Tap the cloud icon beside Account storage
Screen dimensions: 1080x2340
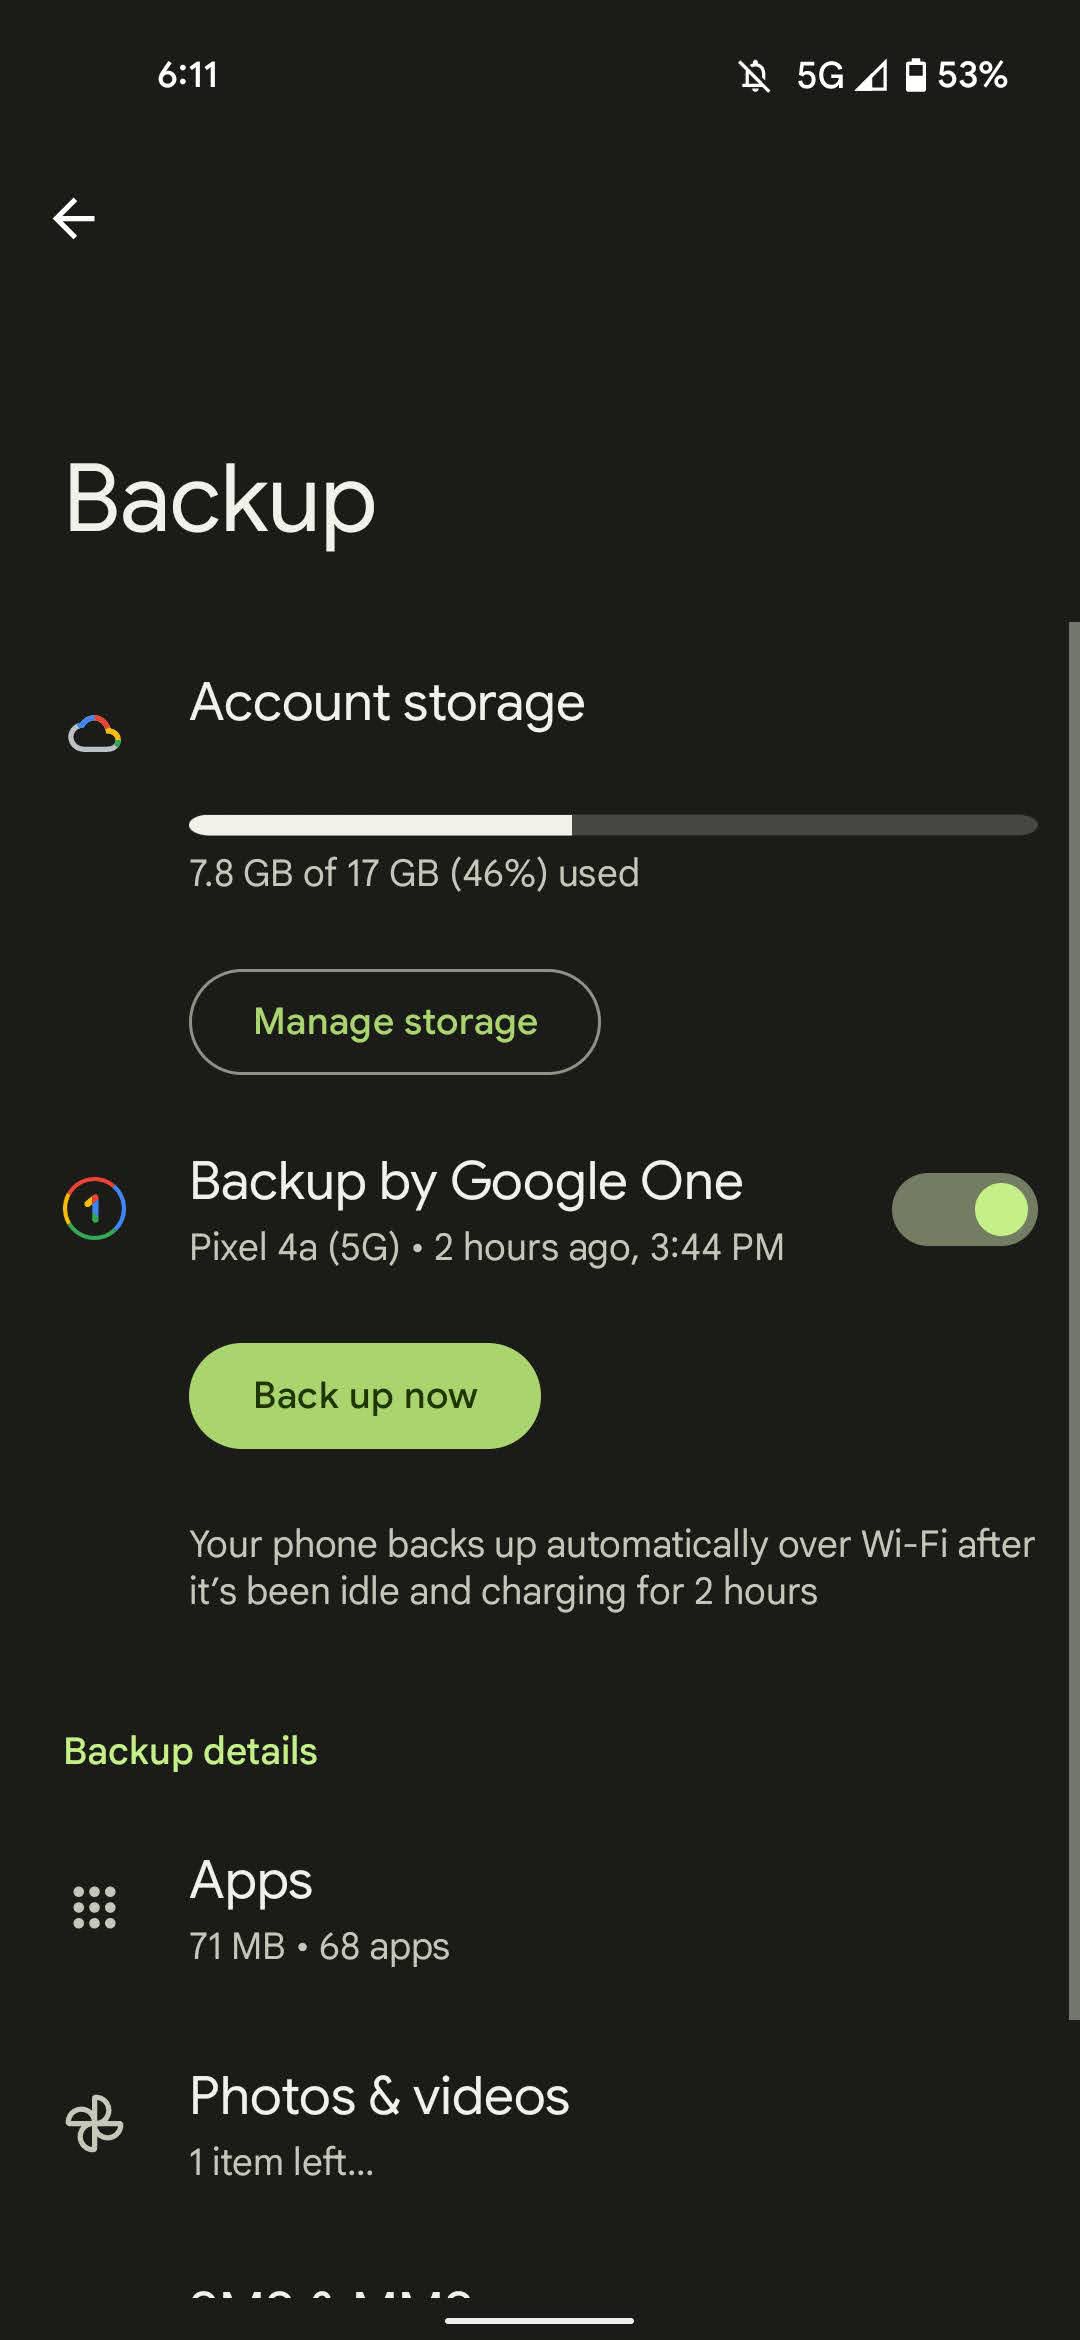click(95, 735)
